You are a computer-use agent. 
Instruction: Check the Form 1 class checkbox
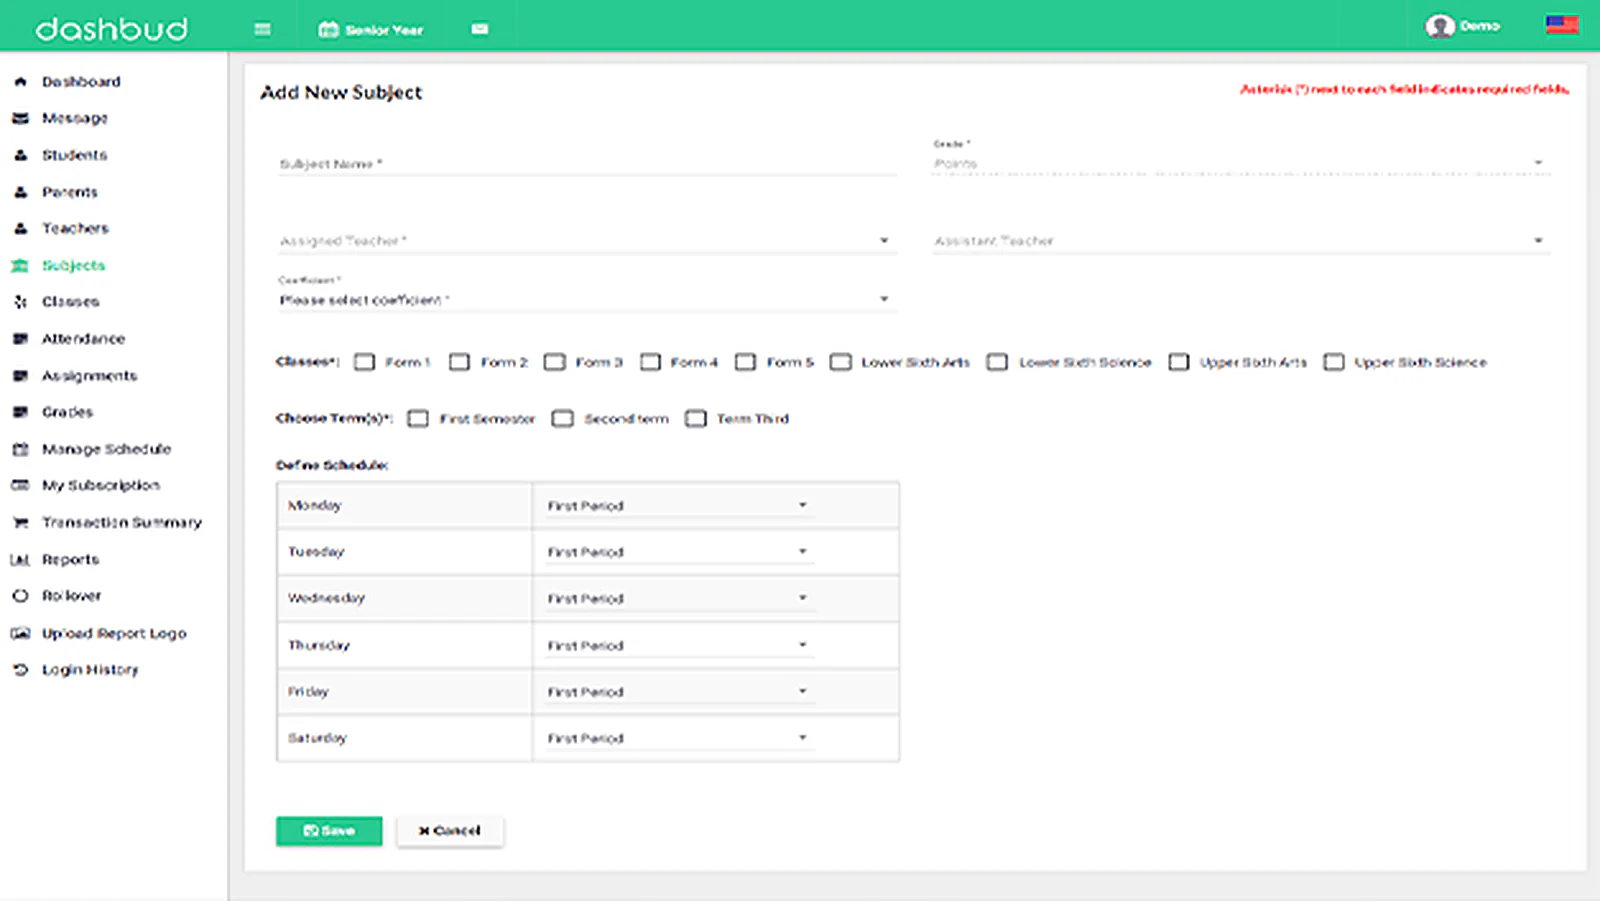[x=365, y=362]
